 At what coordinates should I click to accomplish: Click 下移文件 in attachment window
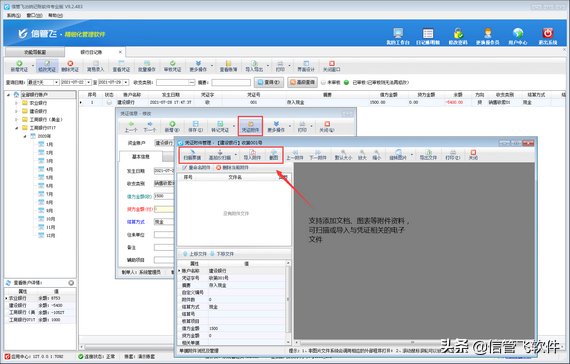click(x=222, y=254)
